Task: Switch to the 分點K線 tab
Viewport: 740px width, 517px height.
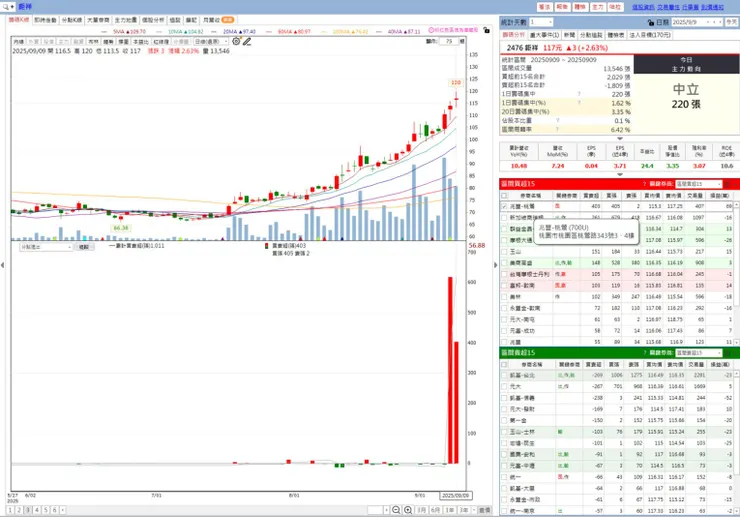Action: tap(72, 20)
